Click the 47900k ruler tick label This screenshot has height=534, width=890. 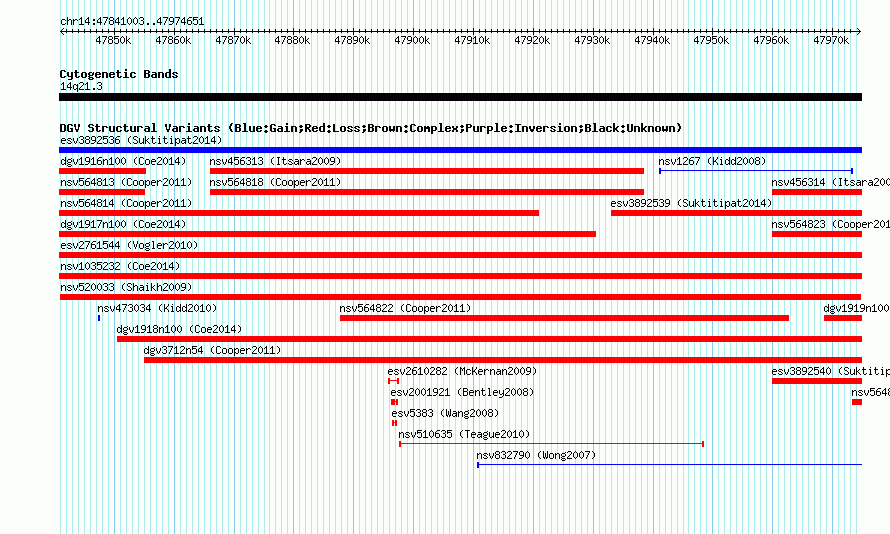coord(412,40)
